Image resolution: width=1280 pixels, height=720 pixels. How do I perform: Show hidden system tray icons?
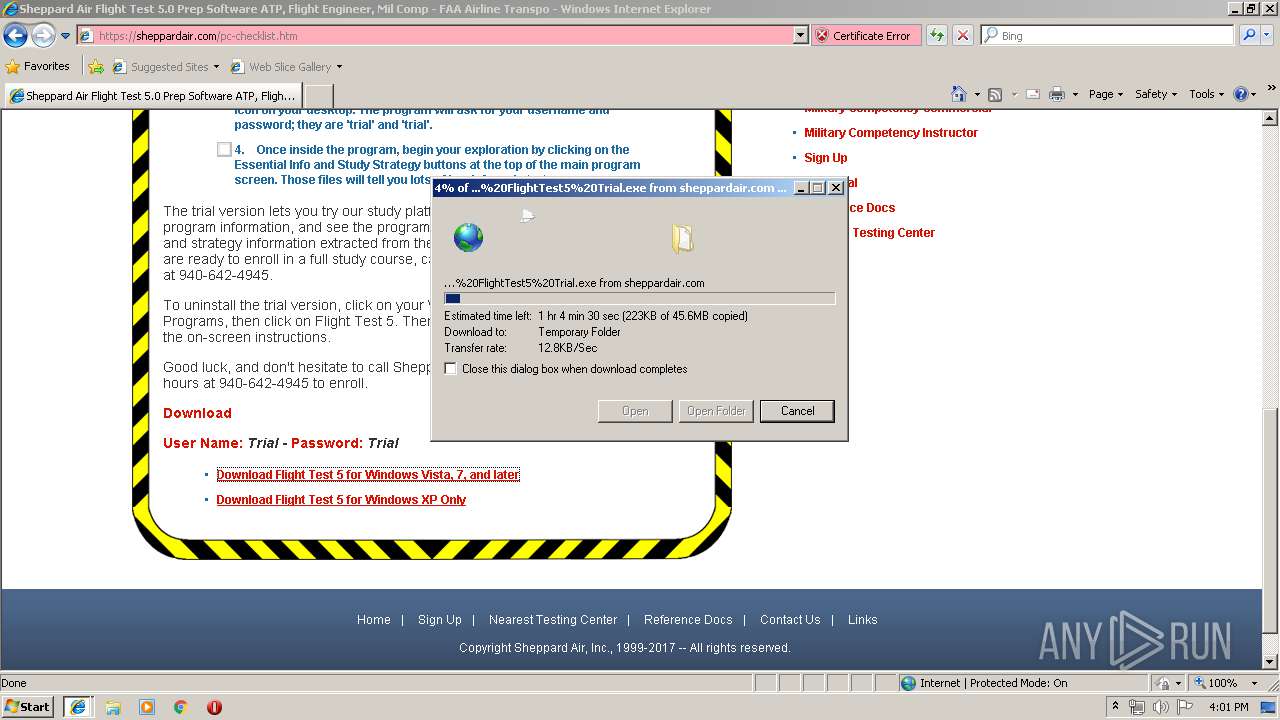[x=1116, y=707]
